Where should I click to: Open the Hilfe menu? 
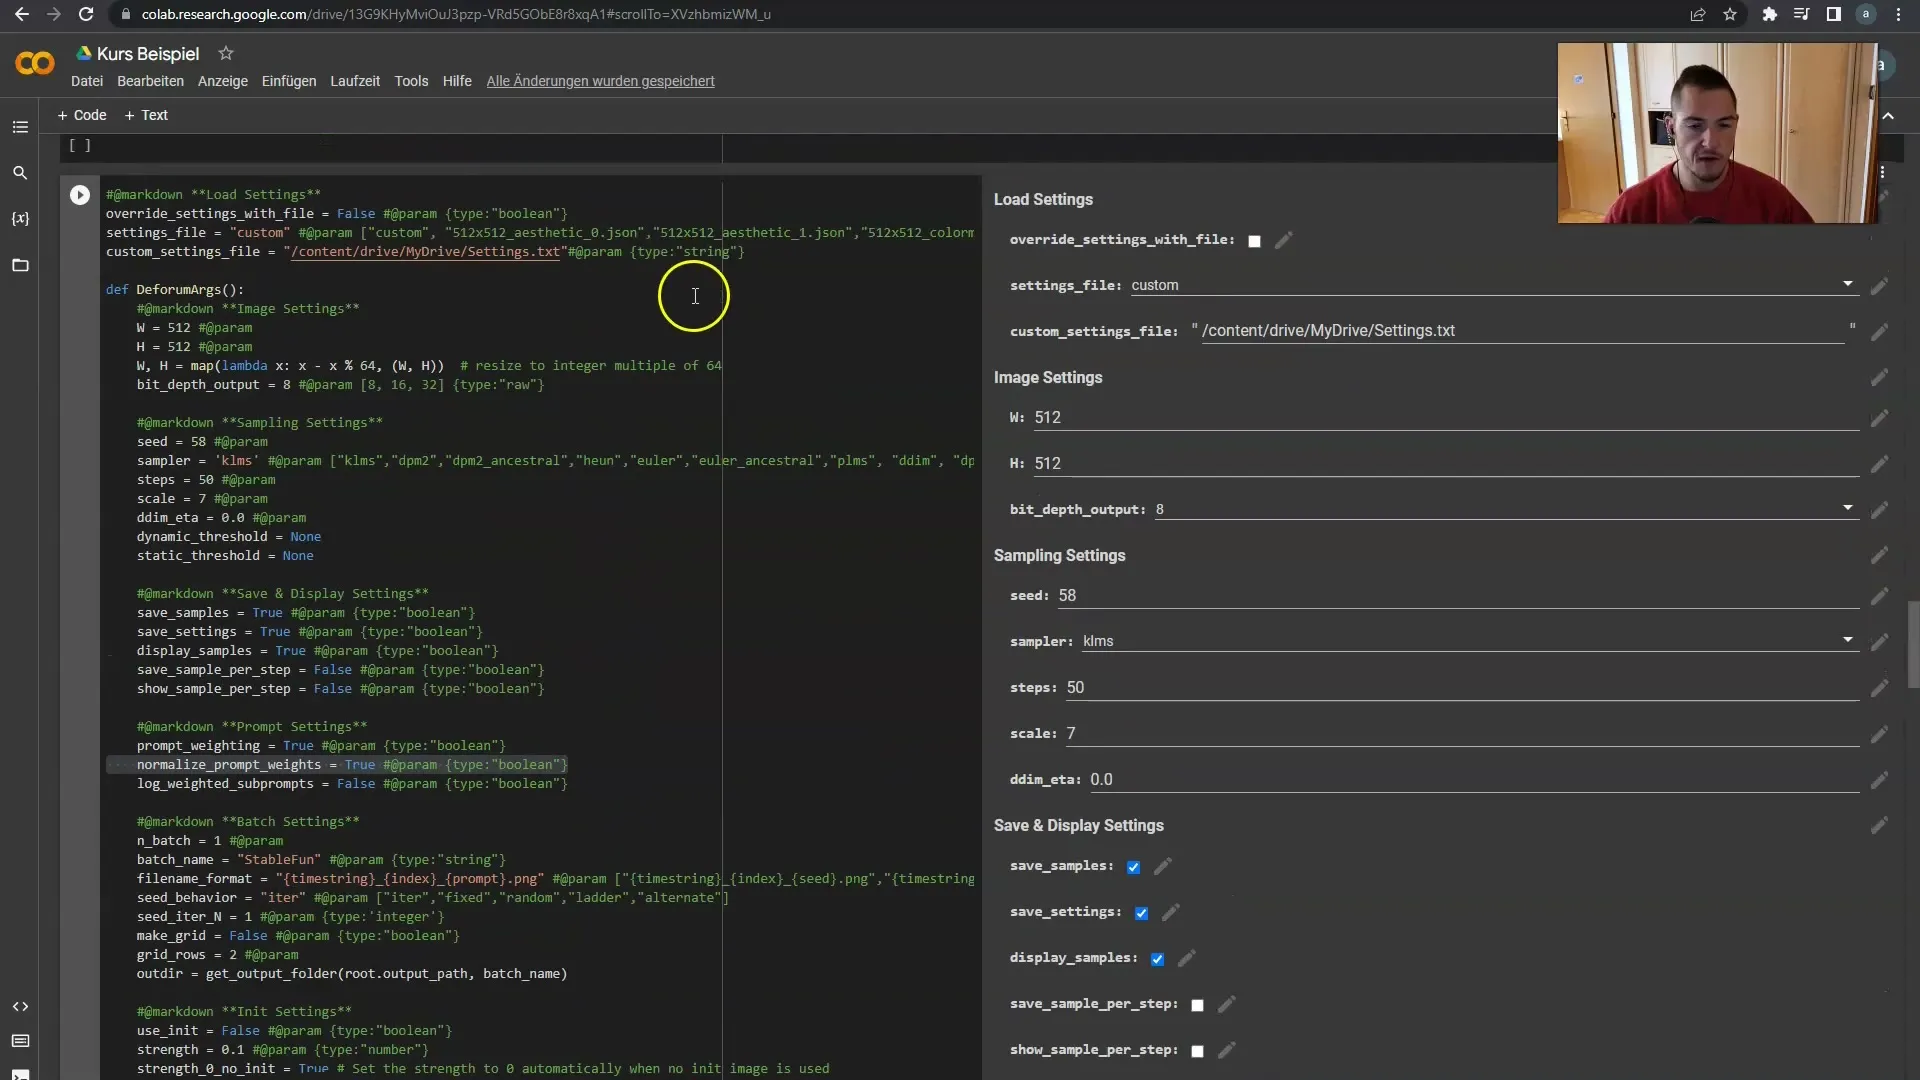tap(457, 81)
